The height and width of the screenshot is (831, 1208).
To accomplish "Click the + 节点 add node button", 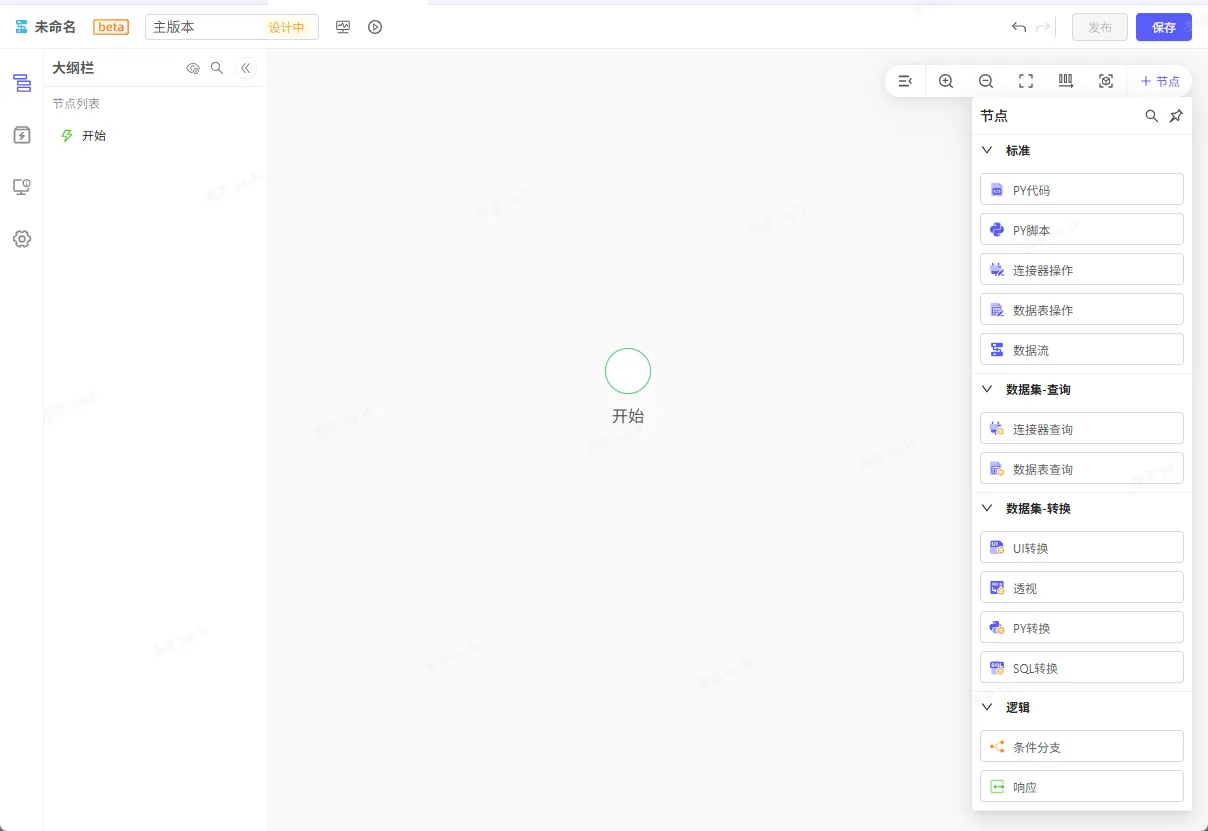I will (x=1160, y=81).
